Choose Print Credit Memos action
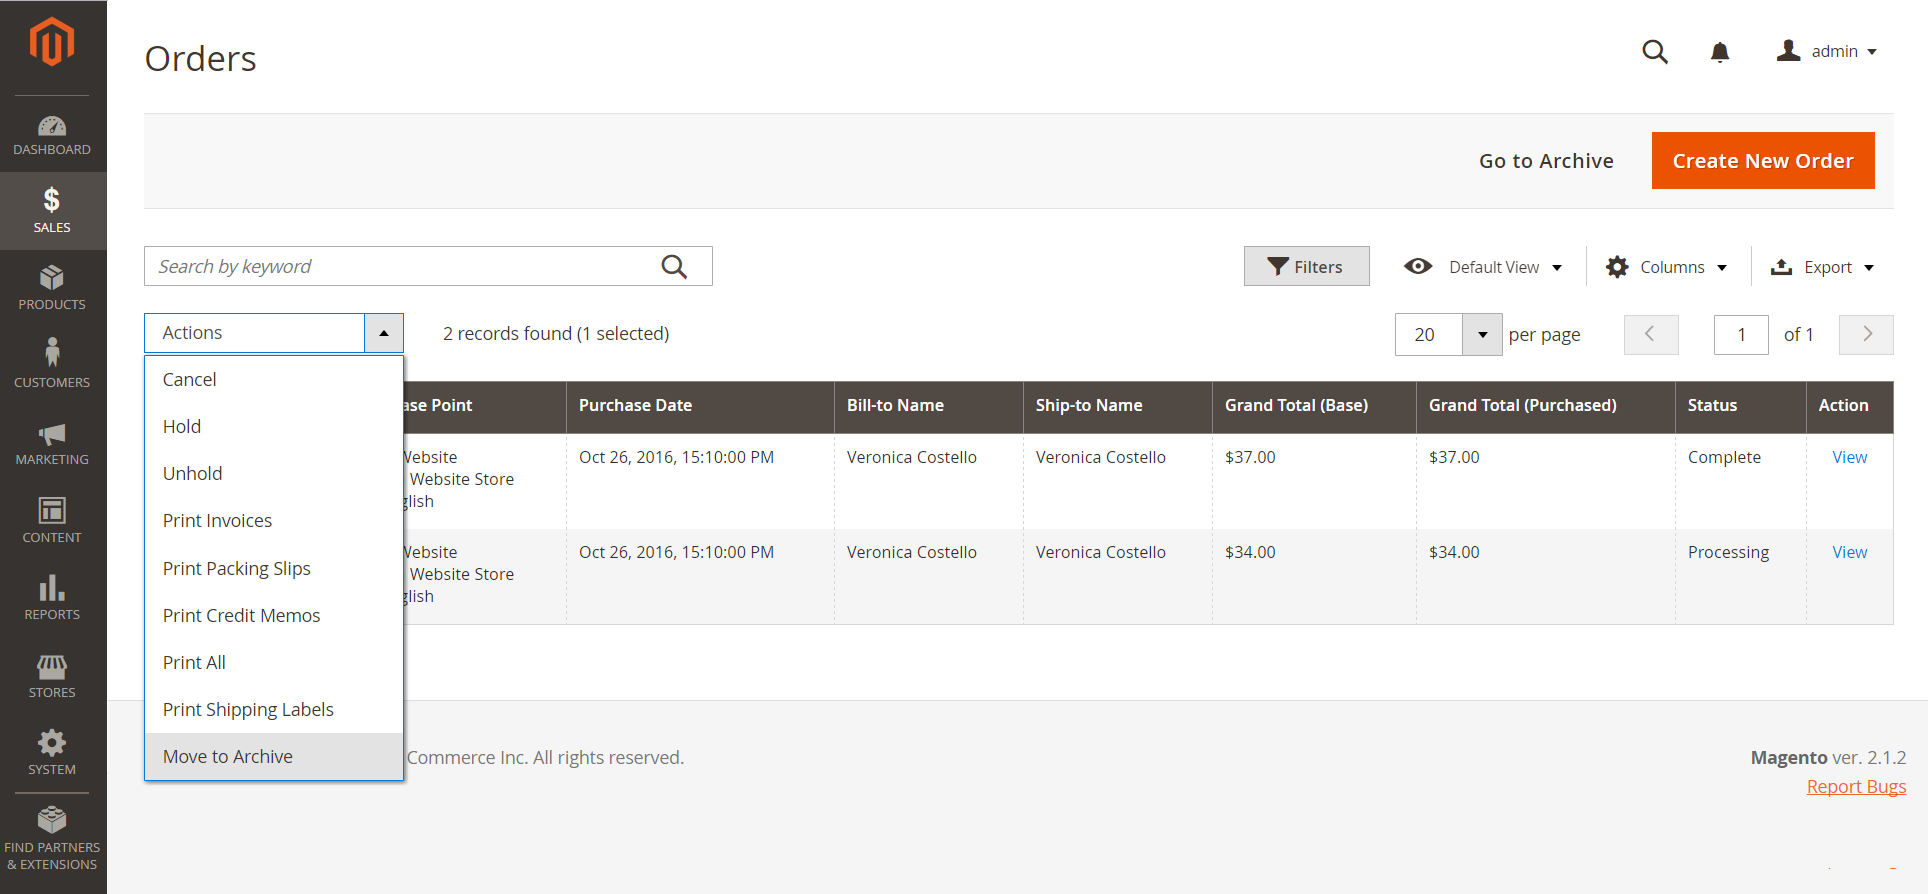The height and width of the screenshot is (894, 1928). [274, 616]
